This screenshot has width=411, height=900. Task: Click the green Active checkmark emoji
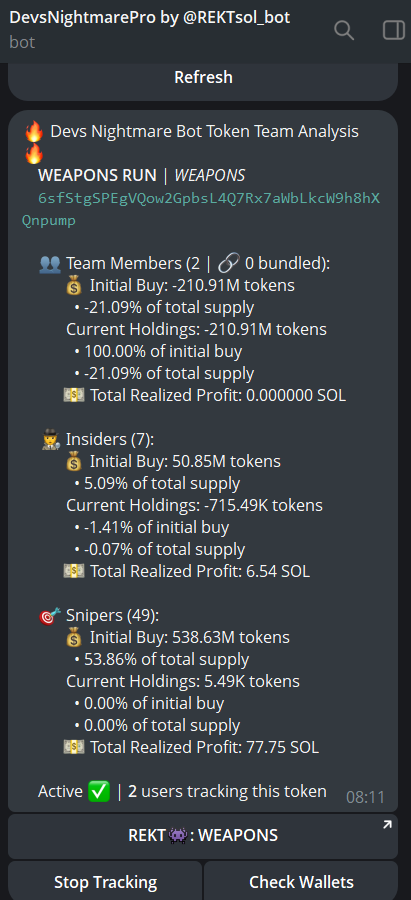tap(99, 792)
